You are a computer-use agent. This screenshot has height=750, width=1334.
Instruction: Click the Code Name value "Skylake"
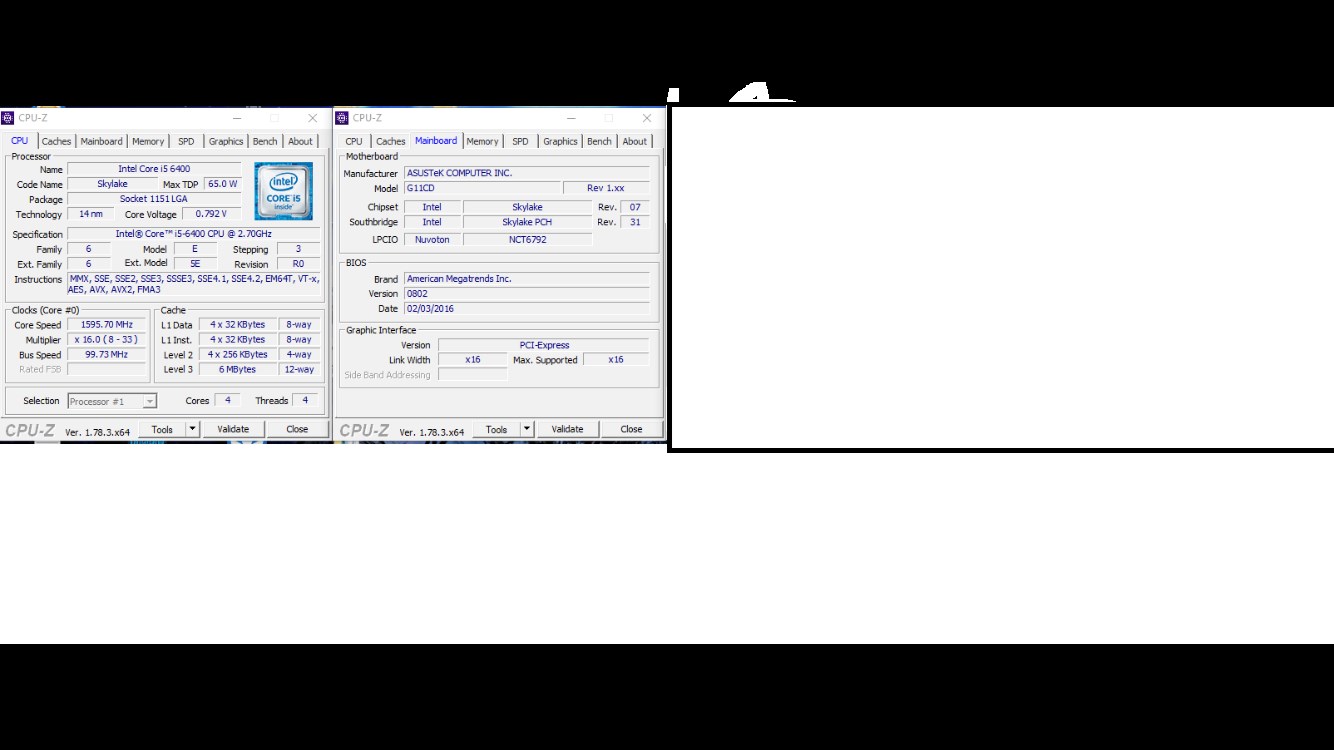(x=112, y=184)
